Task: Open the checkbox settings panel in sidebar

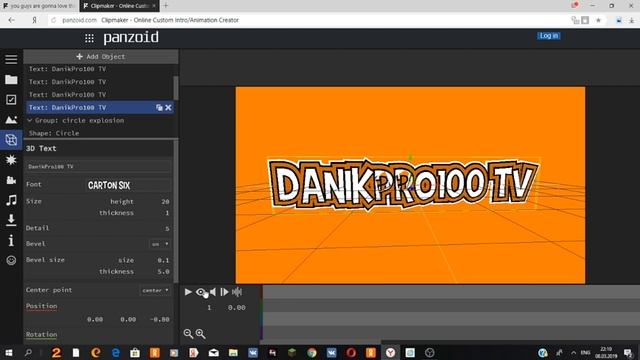Action: coord(11,100)
